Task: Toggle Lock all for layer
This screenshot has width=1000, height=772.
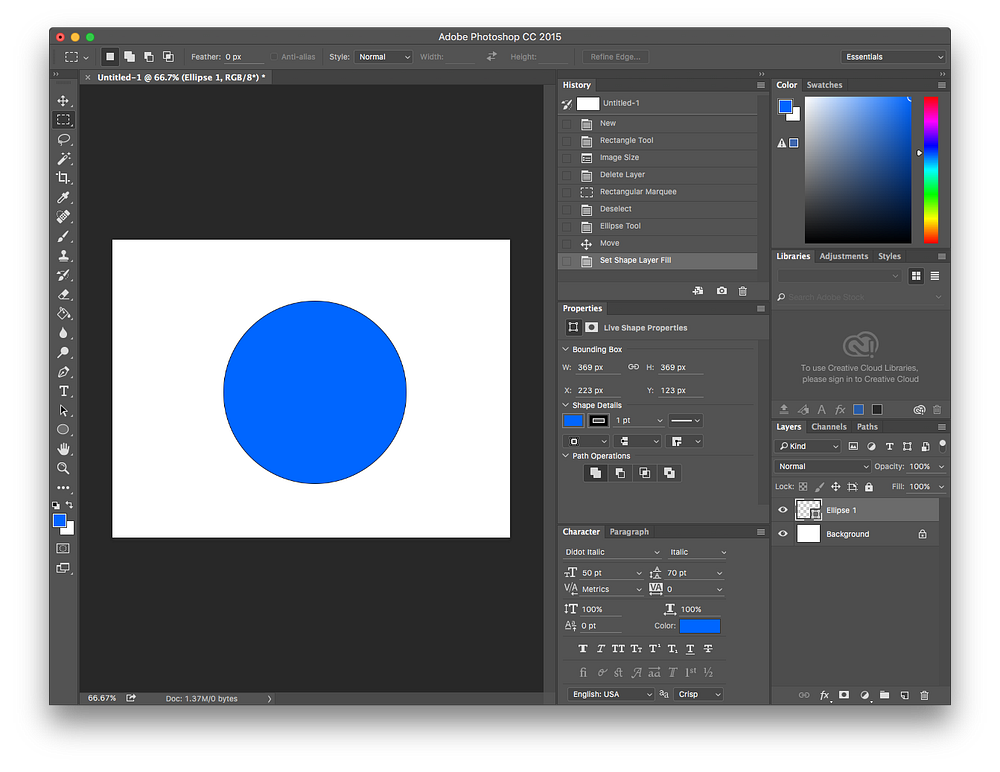Action: pyautogui.click(x=869, y=487)
